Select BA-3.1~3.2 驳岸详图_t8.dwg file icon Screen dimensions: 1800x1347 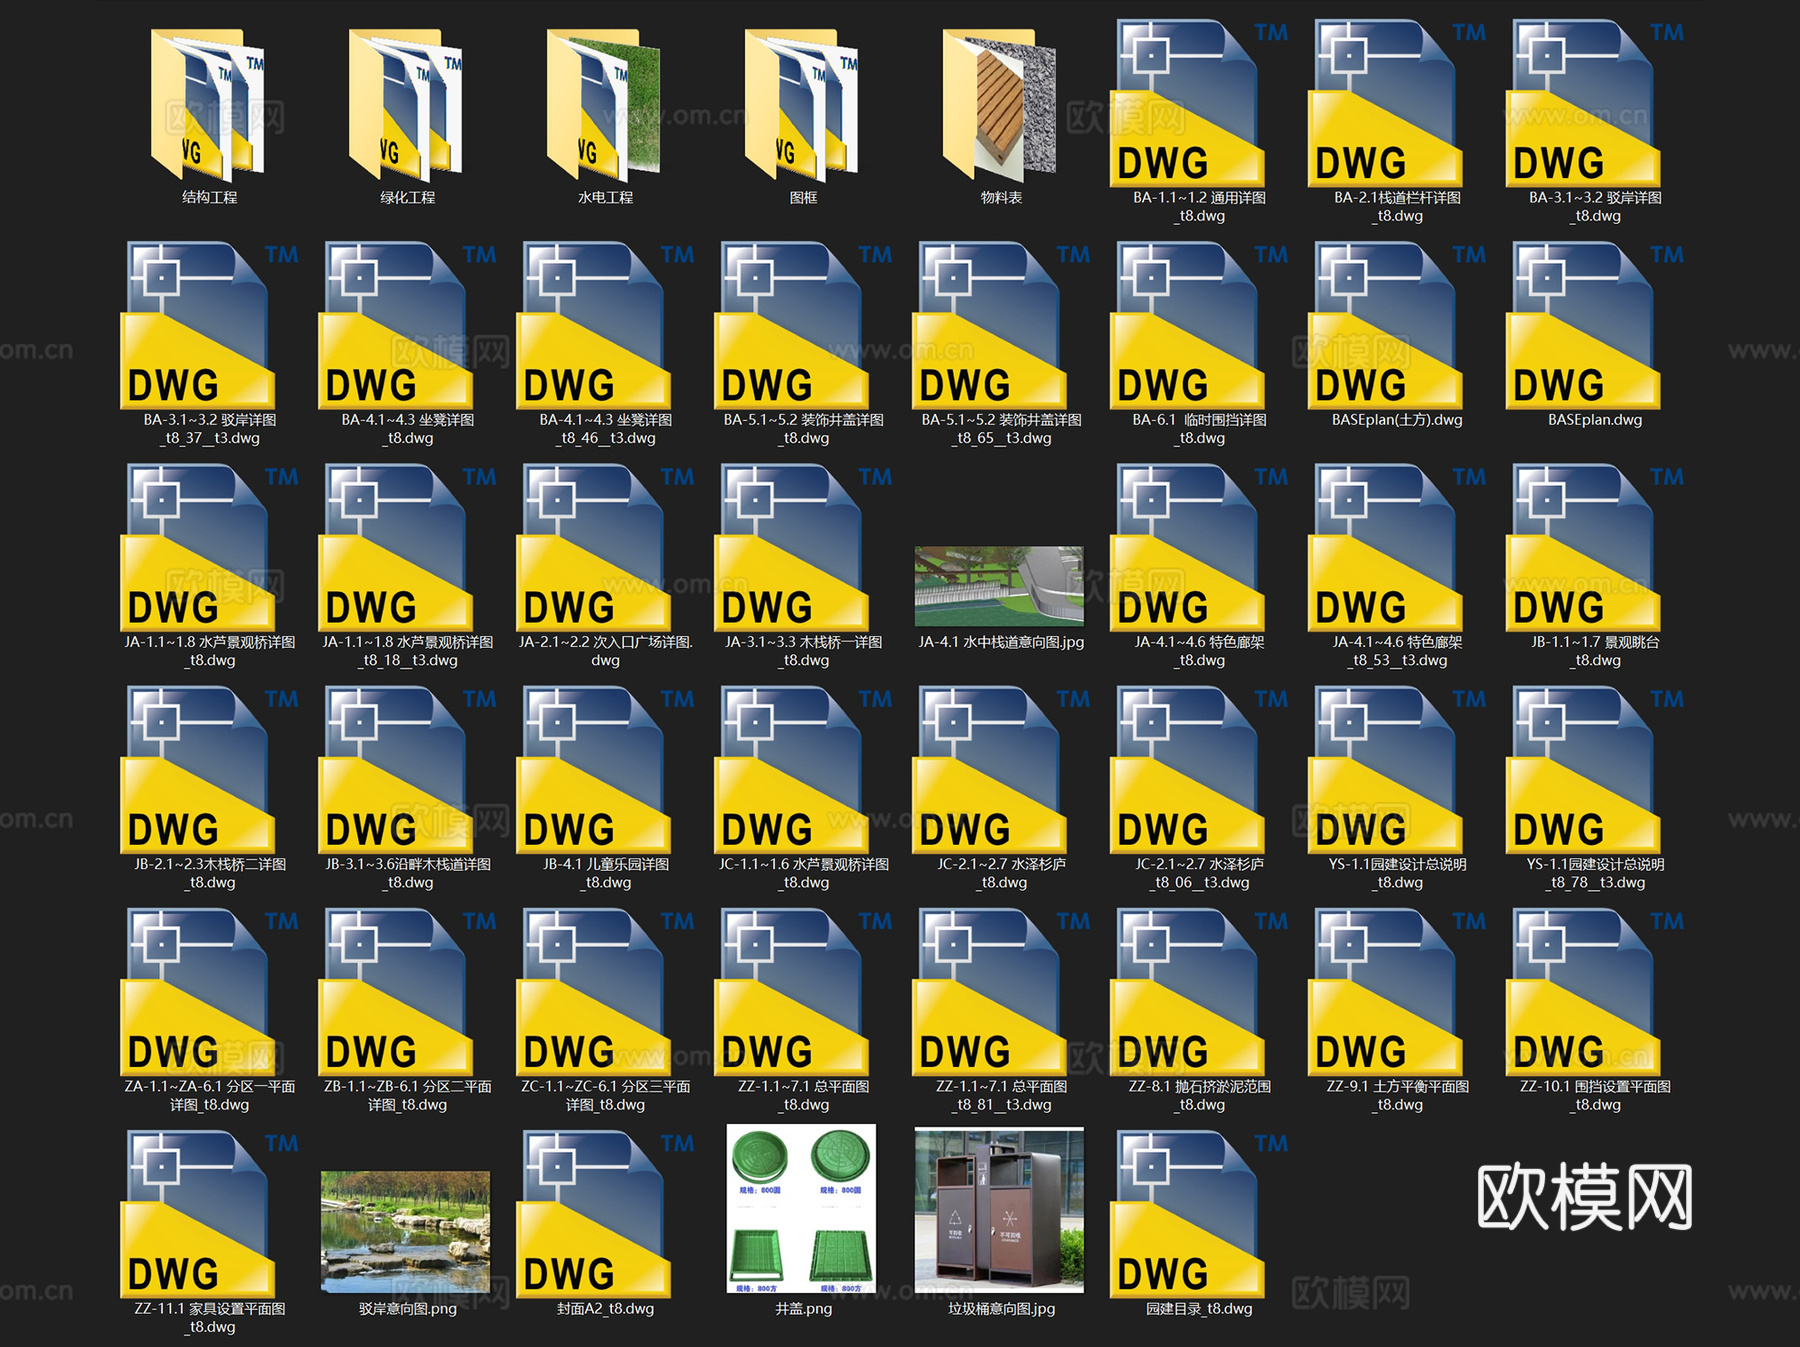coord(1594,103)
